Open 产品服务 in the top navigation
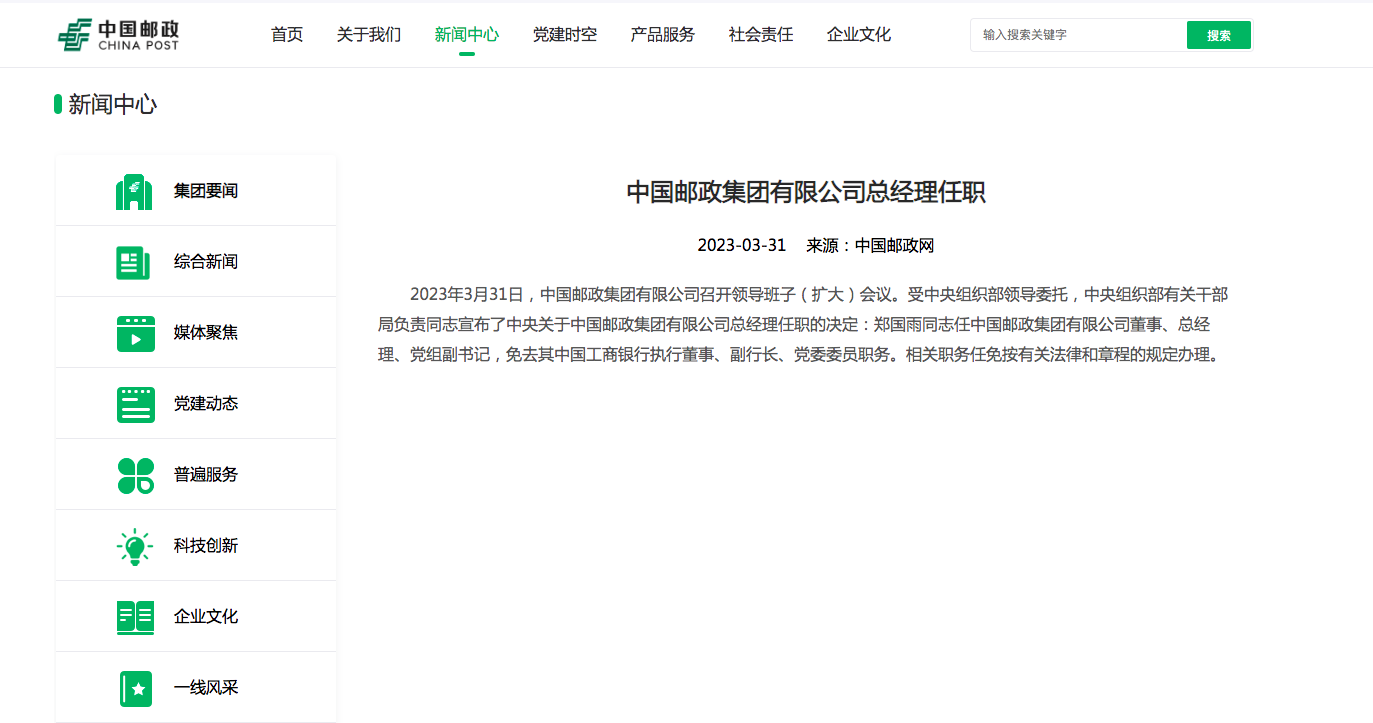This screenshot has height=723, width=1373. [x=663, y=35]
